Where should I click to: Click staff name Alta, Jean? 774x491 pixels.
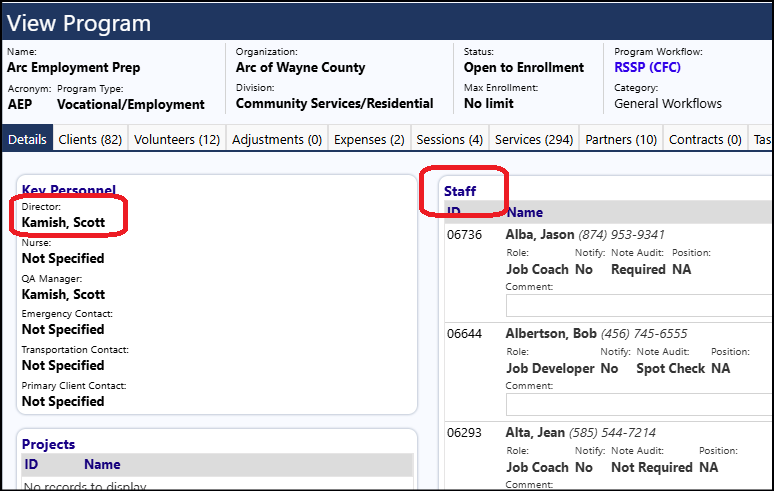pos(535,433)
